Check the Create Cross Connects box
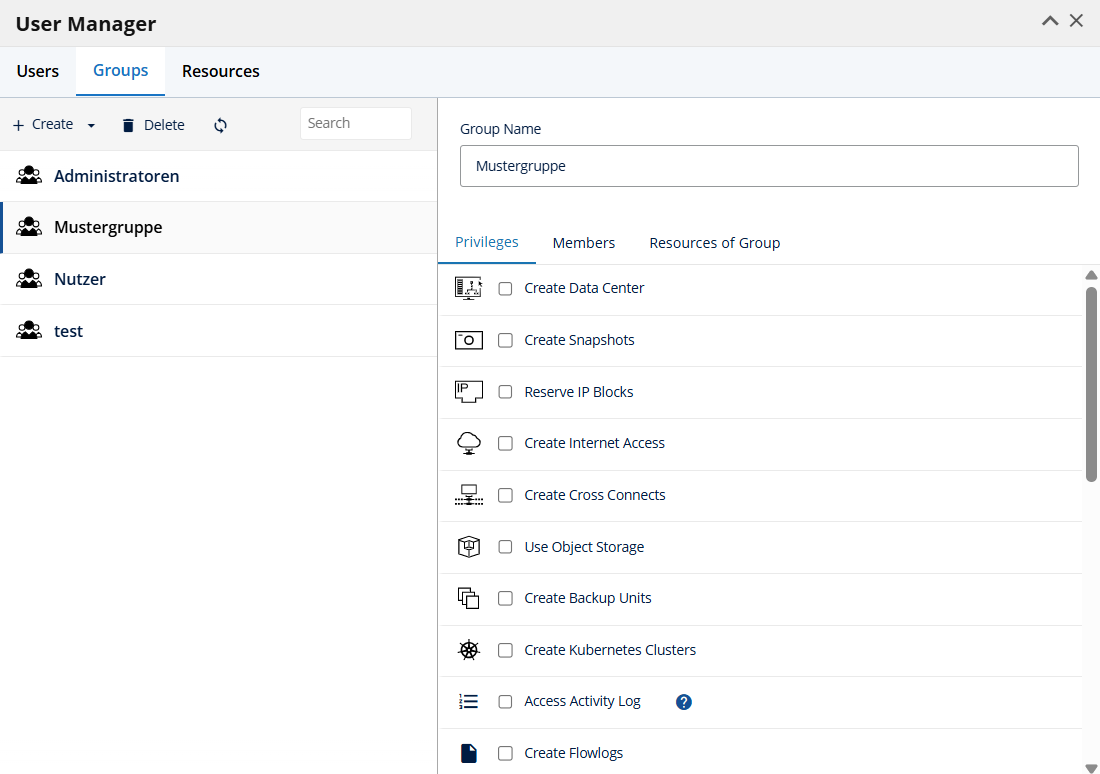1100x774 pixels. click(x=505, y=495)
